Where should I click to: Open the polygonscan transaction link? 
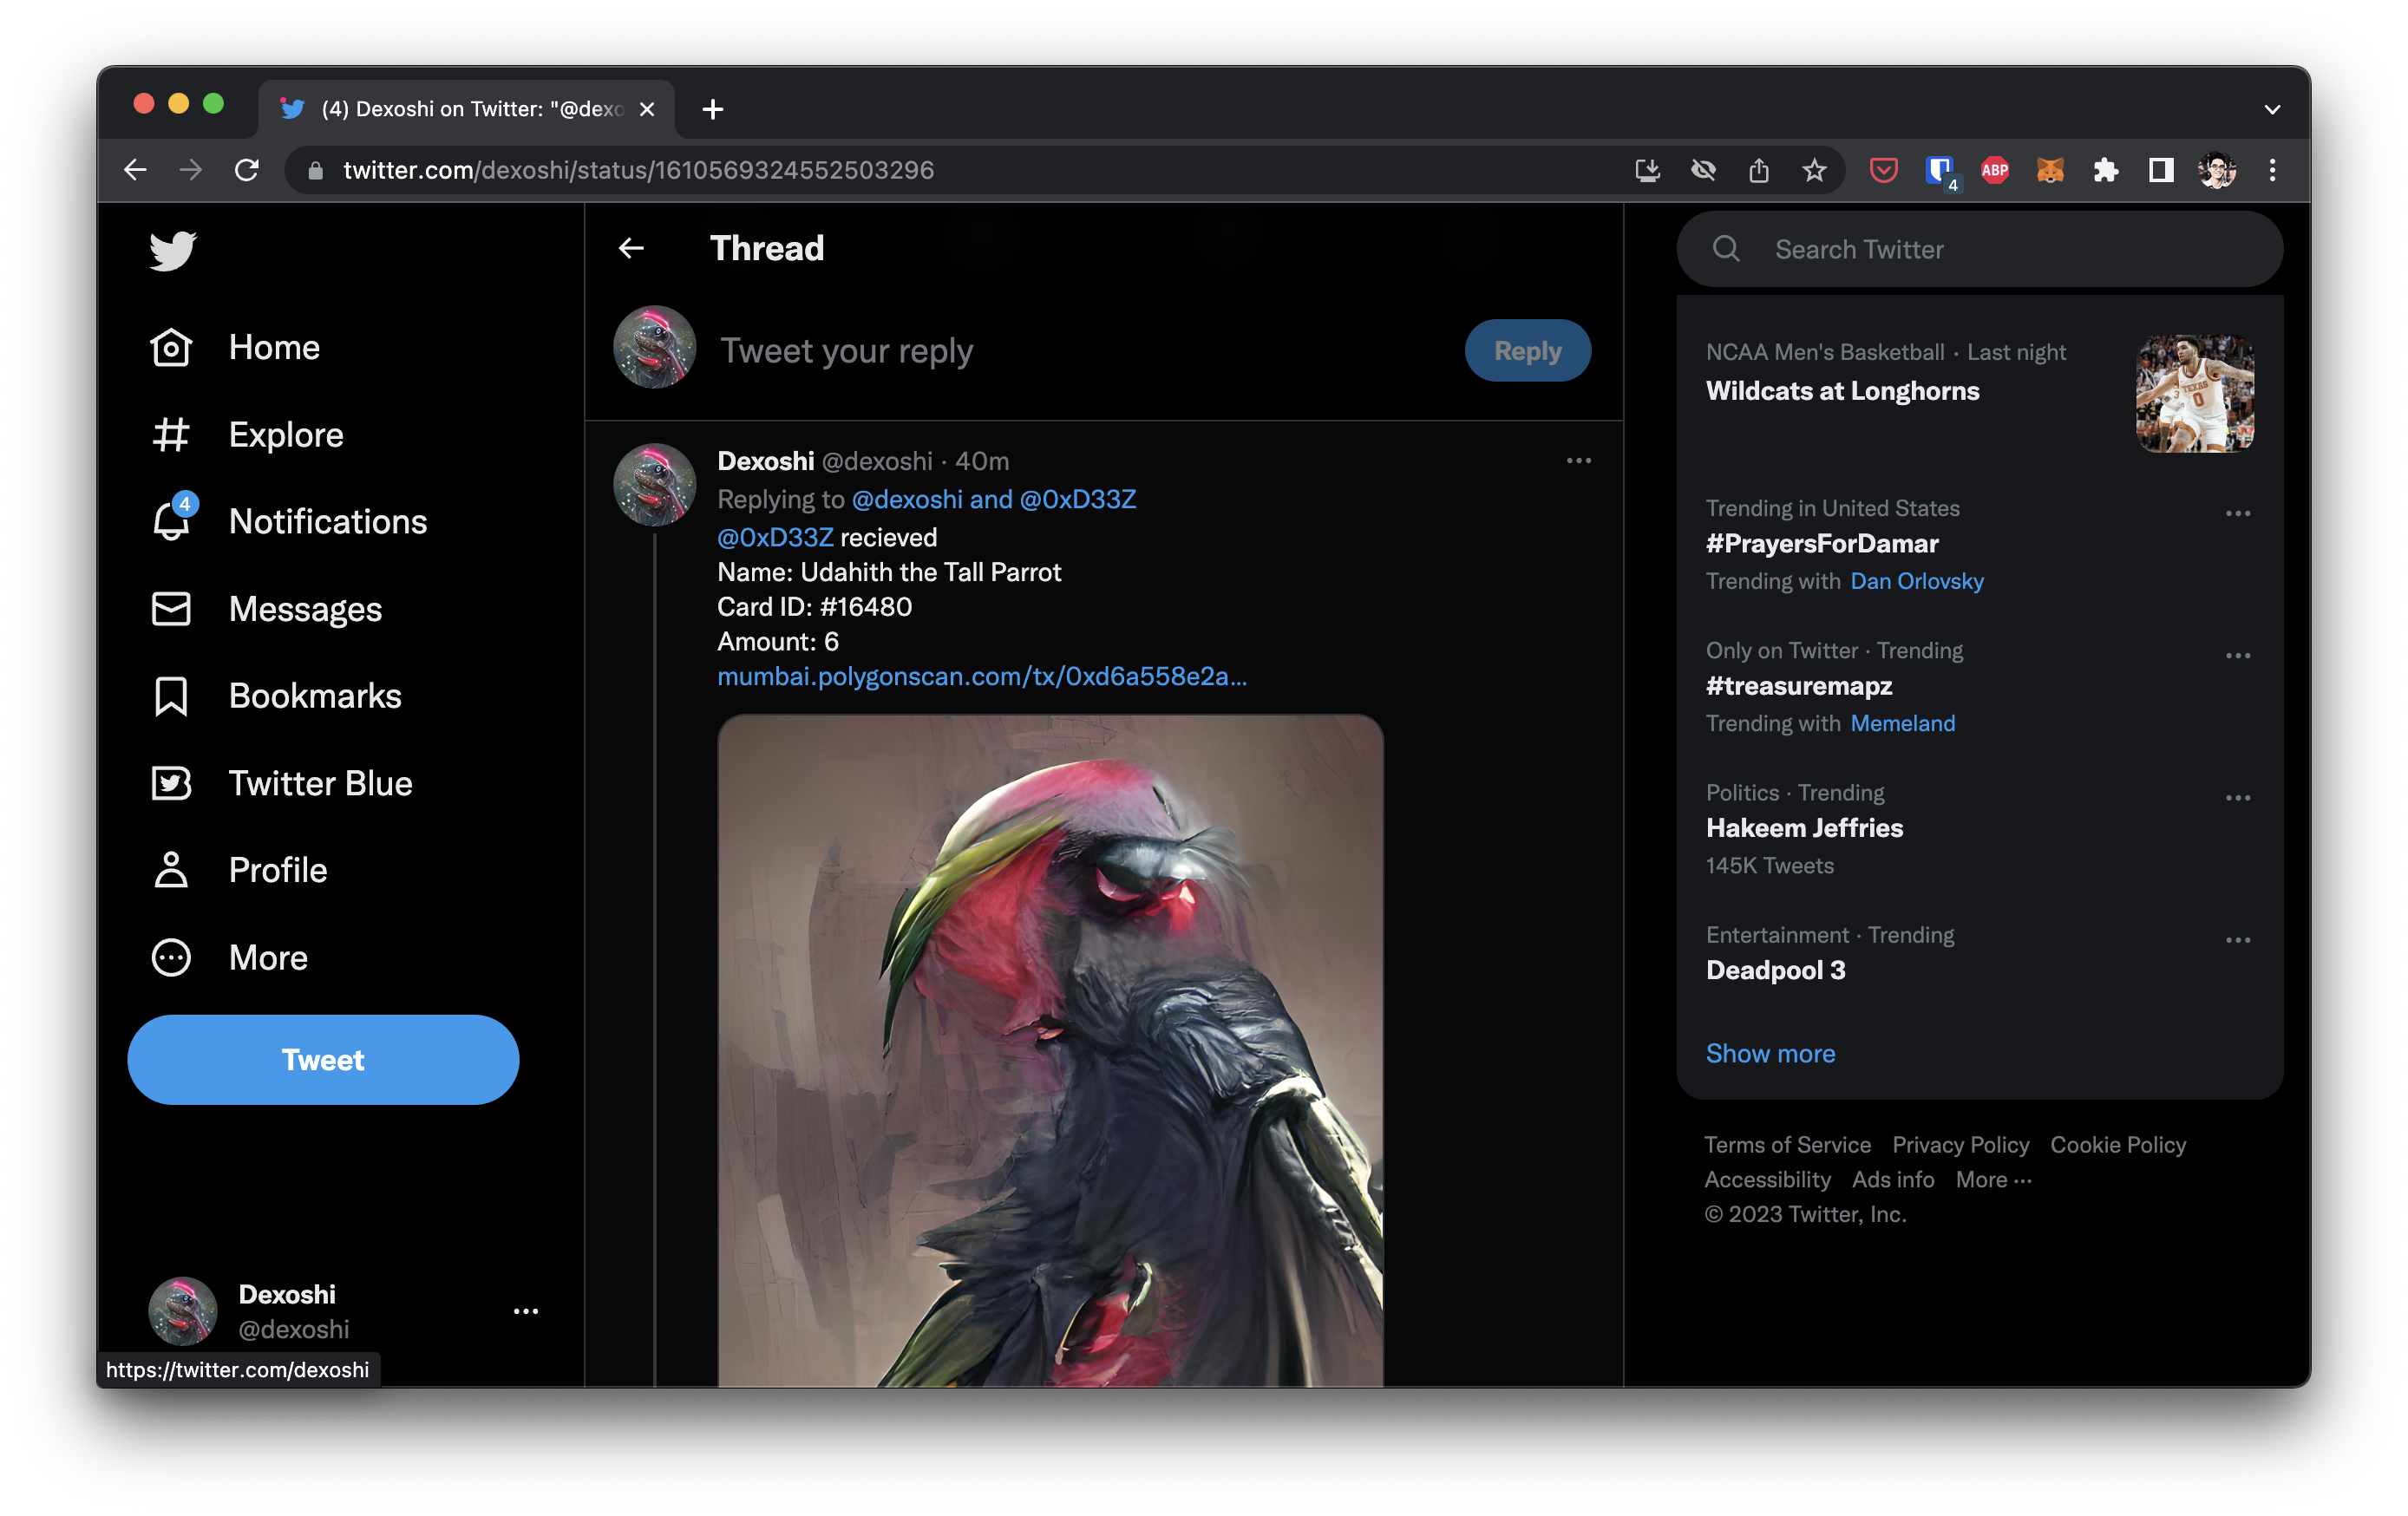coord(982,677)
